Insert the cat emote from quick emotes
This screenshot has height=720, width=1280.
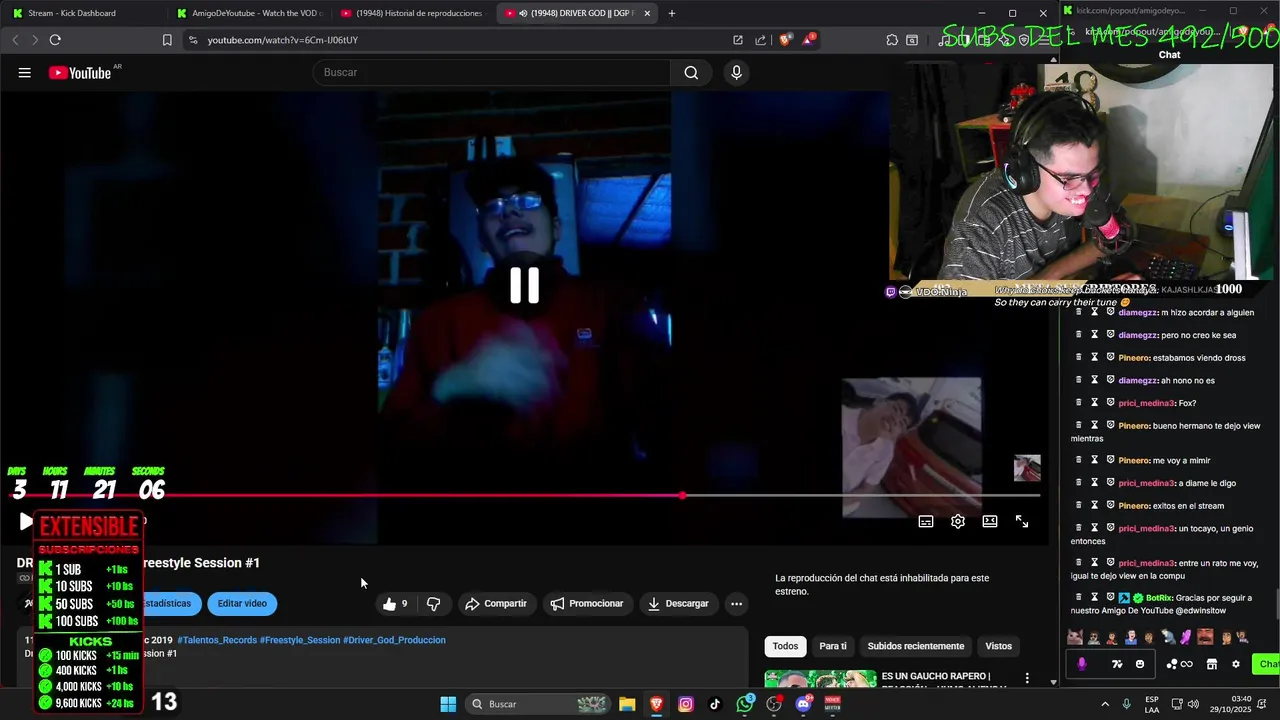click(1075, 637)
